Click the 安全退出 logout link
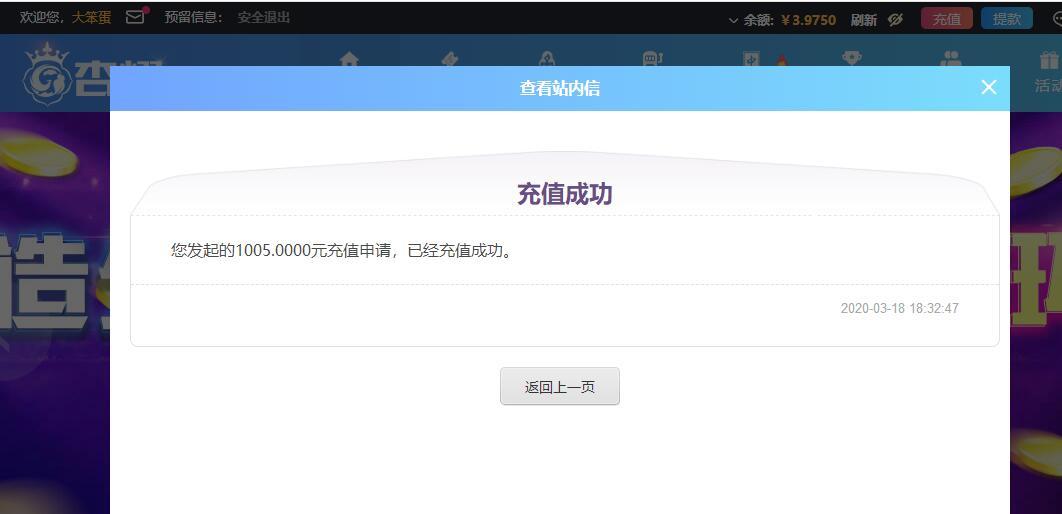 coord(263,18)
